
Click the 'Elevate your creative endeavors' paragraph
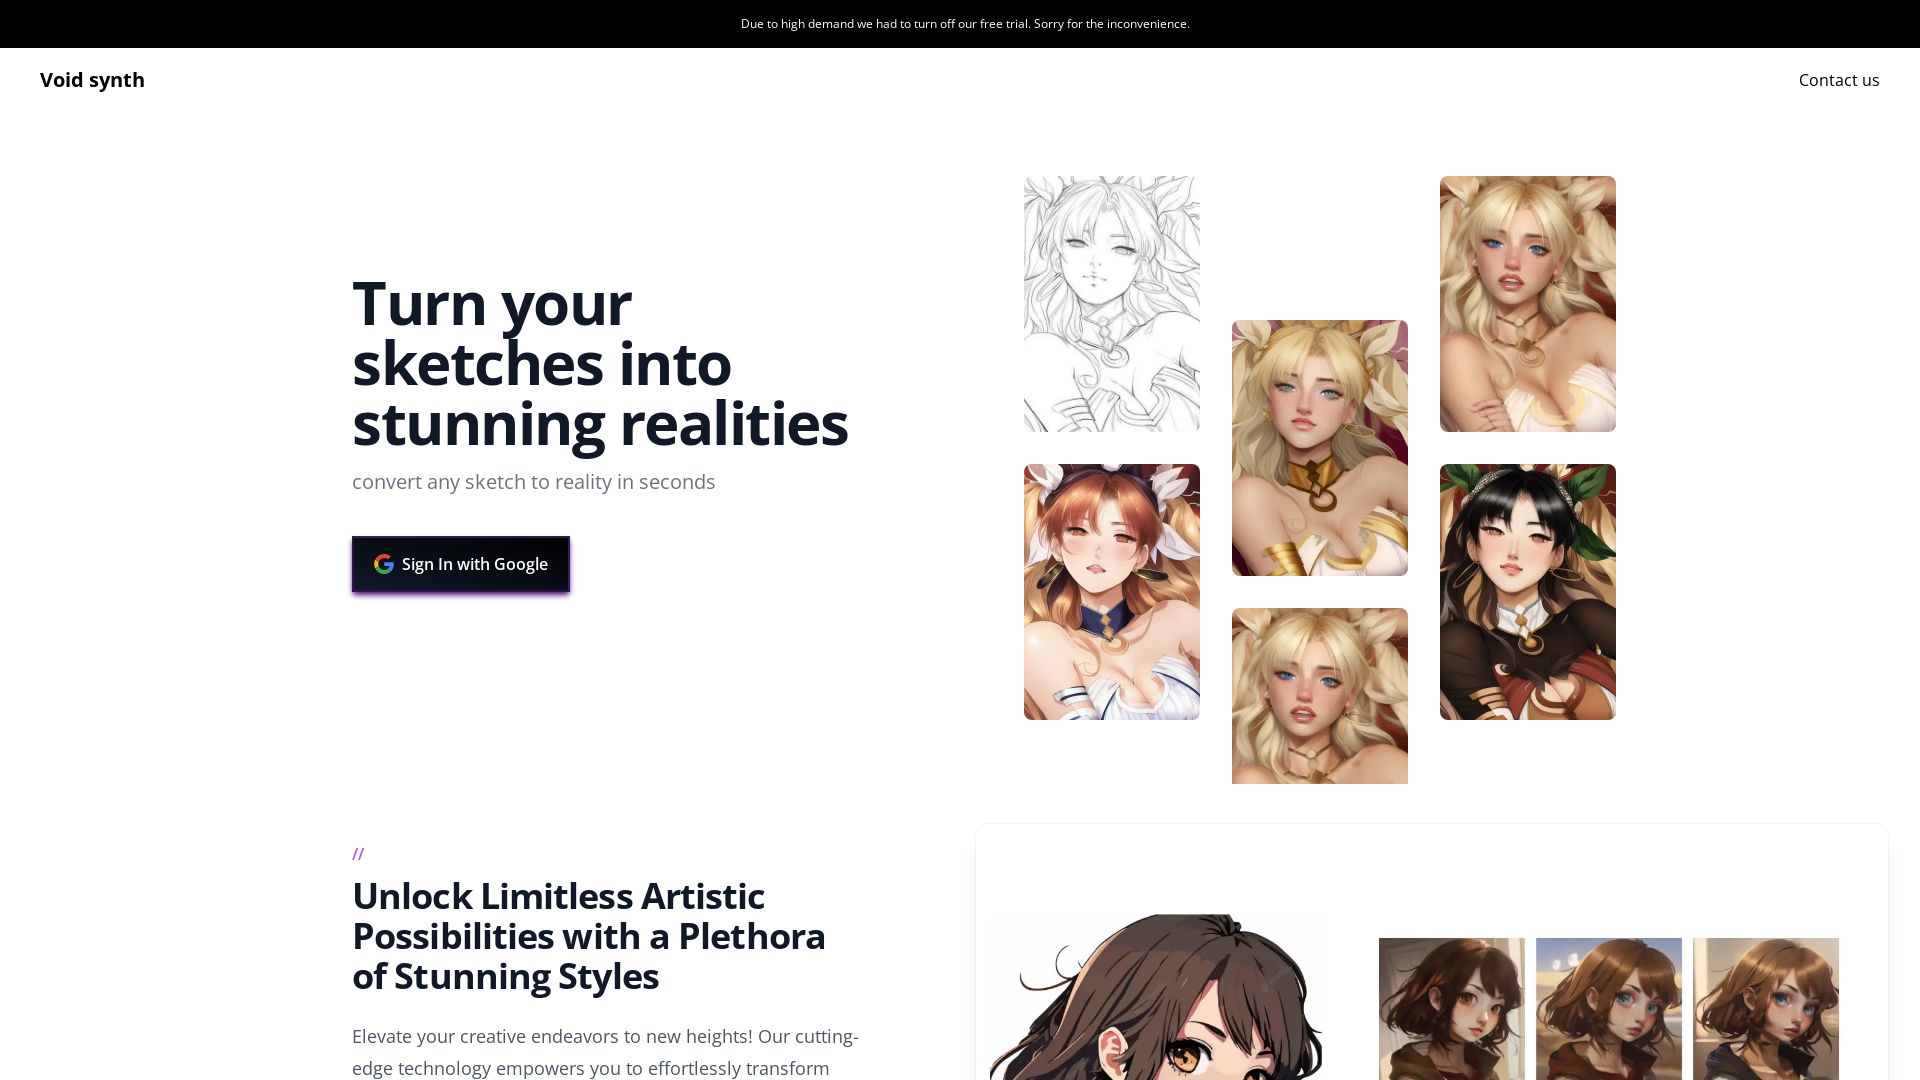pos(605,1052)
